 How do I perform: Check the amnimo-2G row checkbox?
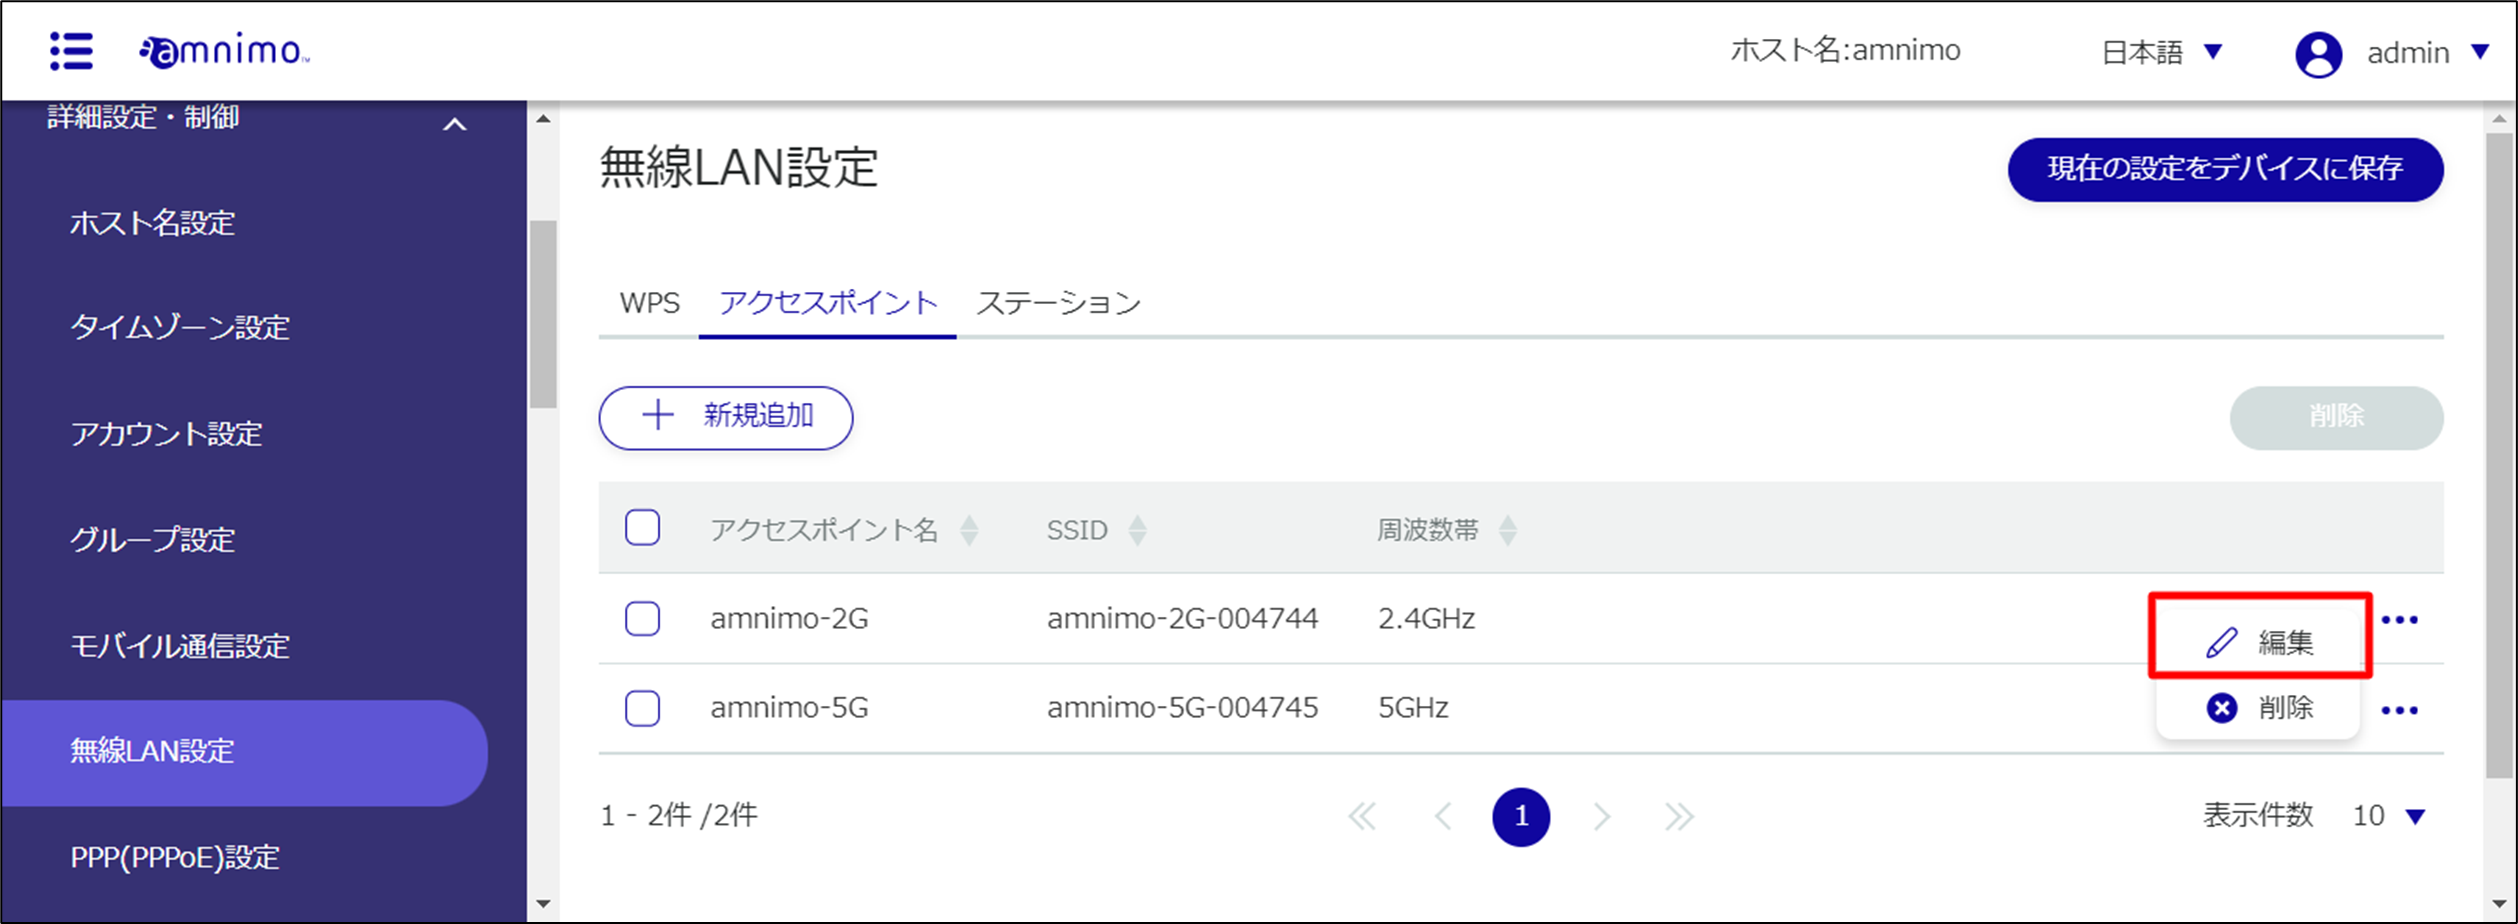642,618
